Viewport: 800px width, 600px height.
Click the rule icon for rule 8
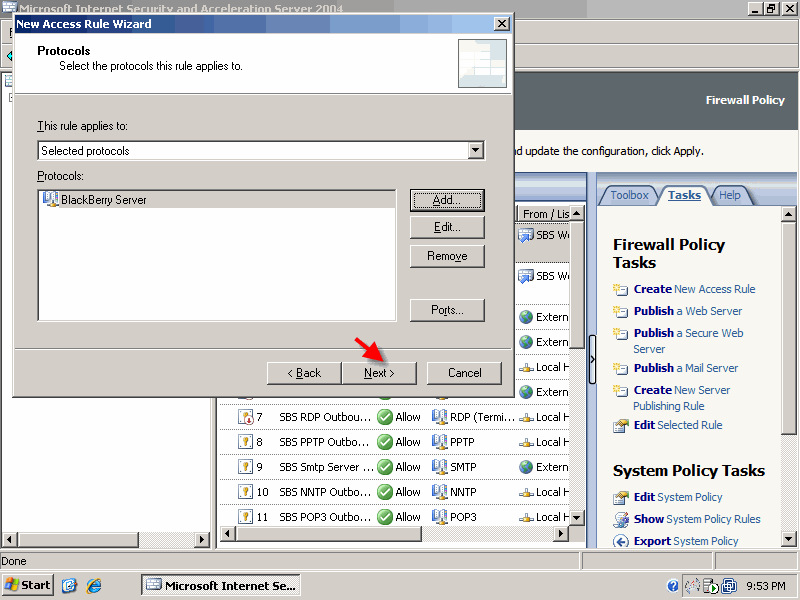pos(245,442)
